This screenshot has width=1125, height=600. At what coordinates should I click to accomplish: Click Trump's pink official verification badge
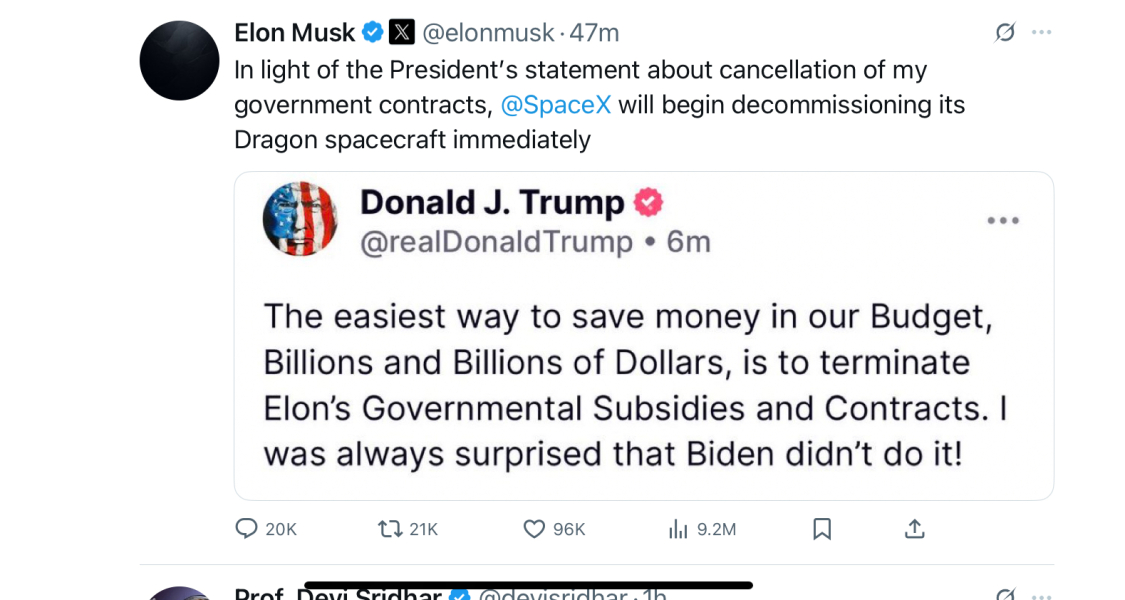tap(648, 200)
